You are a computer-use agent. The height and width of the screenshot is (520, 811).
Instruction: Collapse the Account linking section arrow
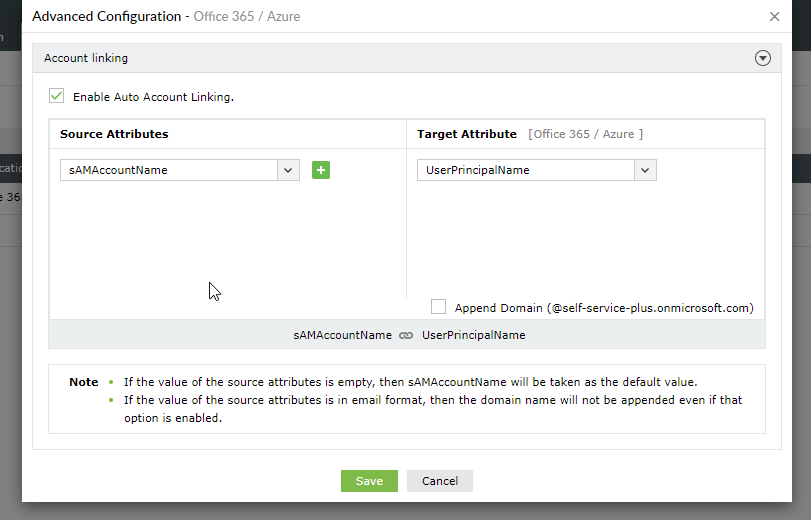click(x=763, y=58)
